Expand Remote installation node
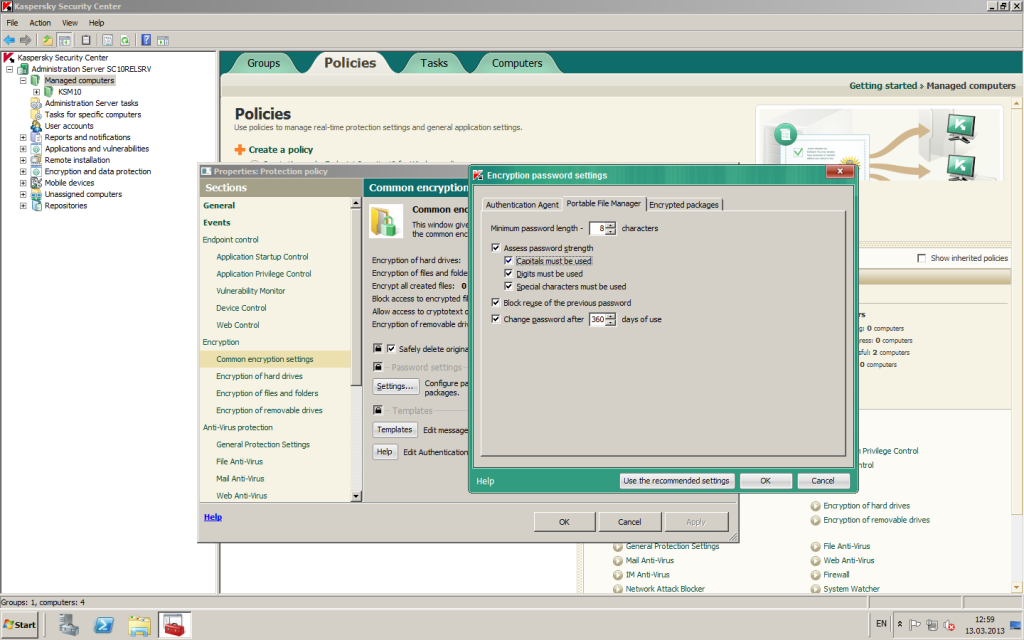The image size is (1024, 640). tap(23, 160)
